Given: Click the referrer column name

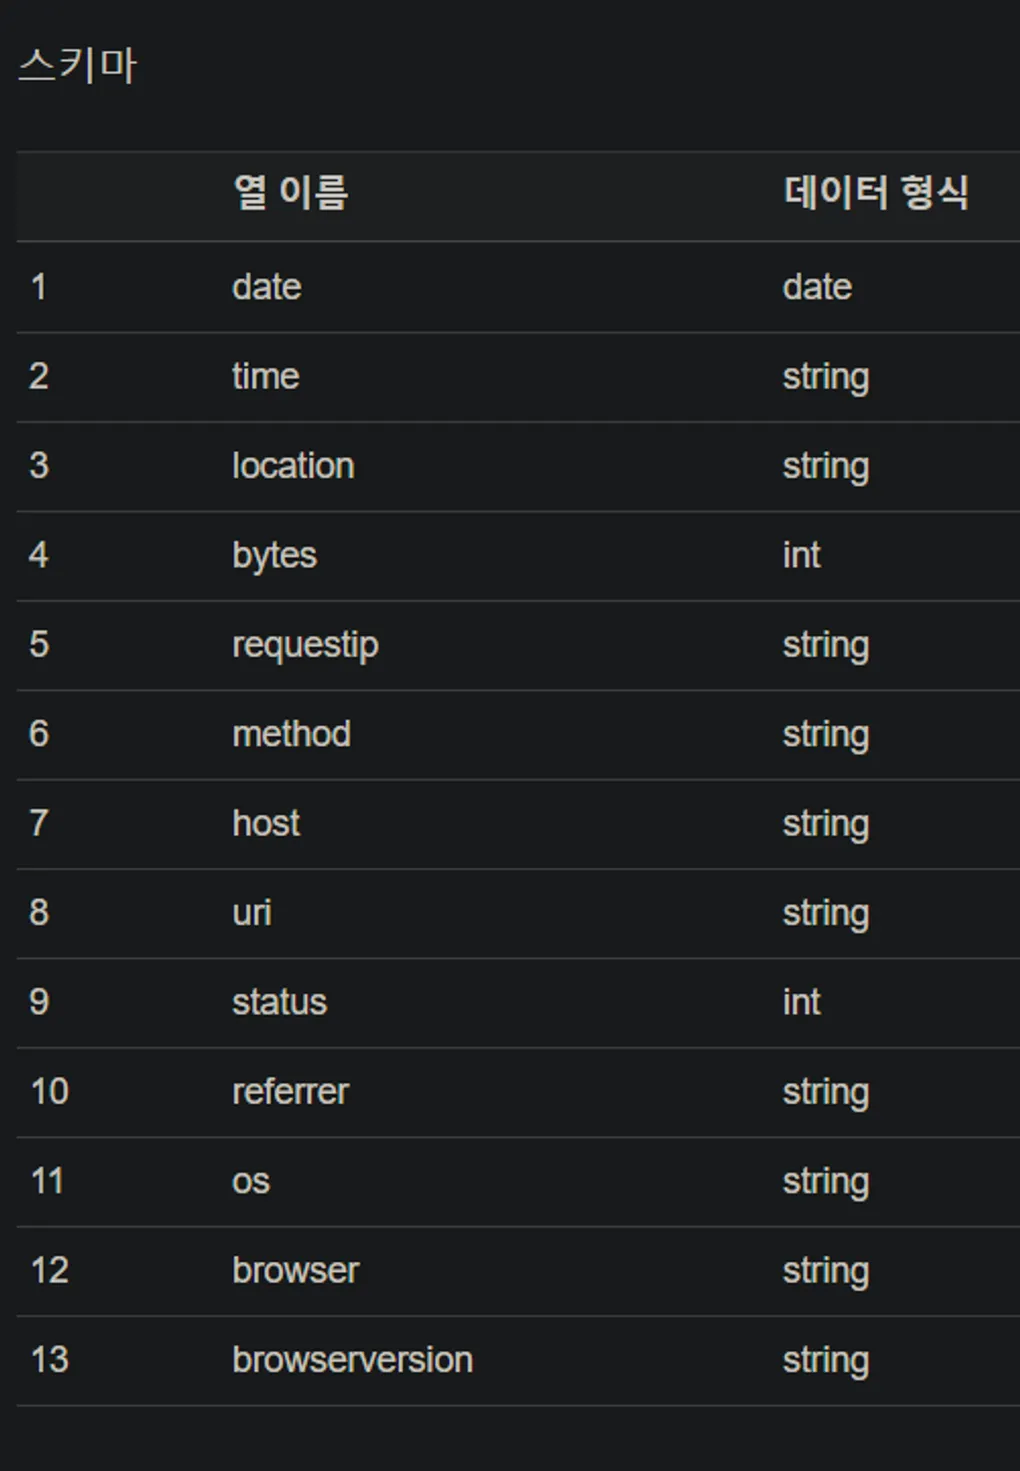Looking at the screenshot, I should point(290,1092).
